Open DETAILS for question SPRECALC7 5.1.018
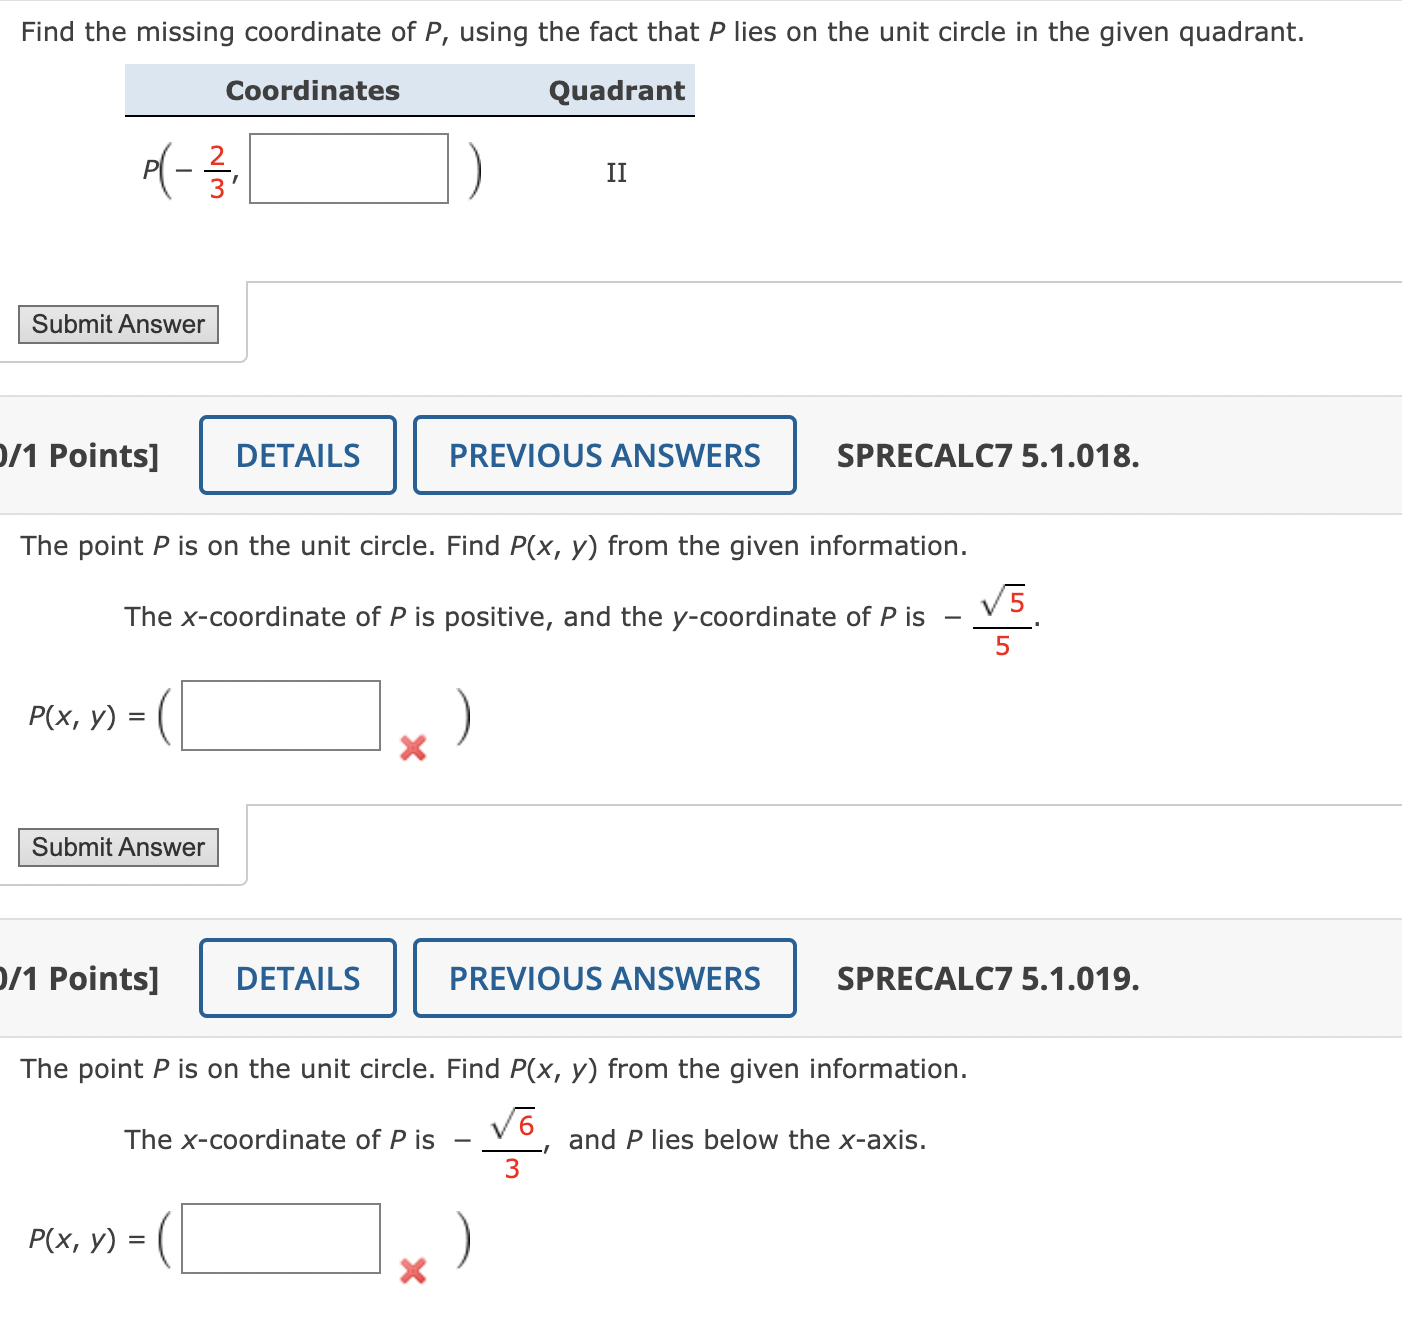The width and height of the screenshot is (1402, 1324). [x=297, y=455]
